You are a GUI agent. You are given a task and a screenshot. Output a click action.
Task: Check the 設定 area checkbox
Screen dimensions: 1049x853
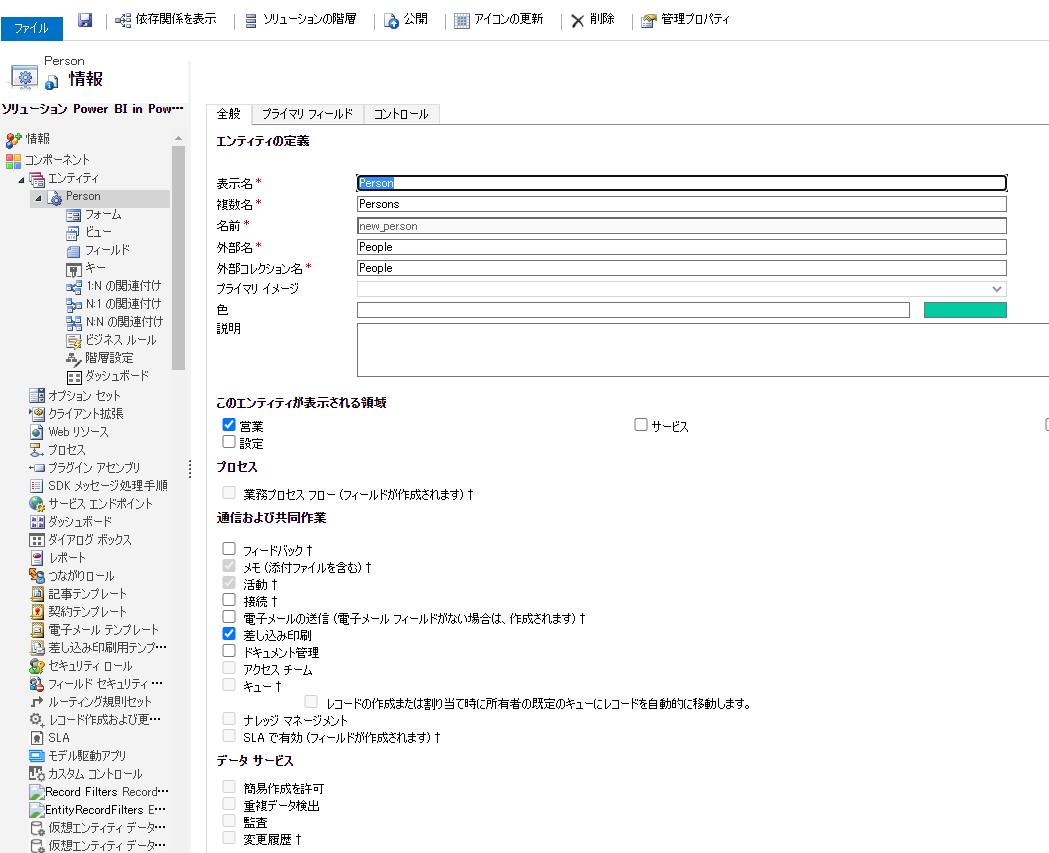point(229,442)
